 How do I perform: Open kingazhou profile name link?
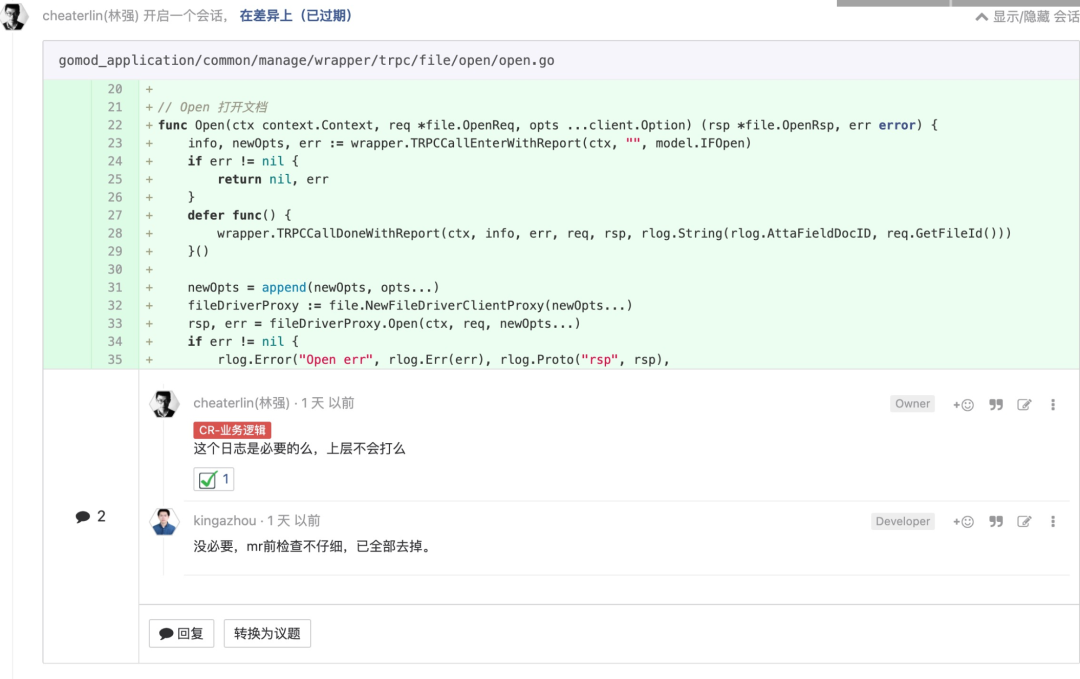coord(225,521)
